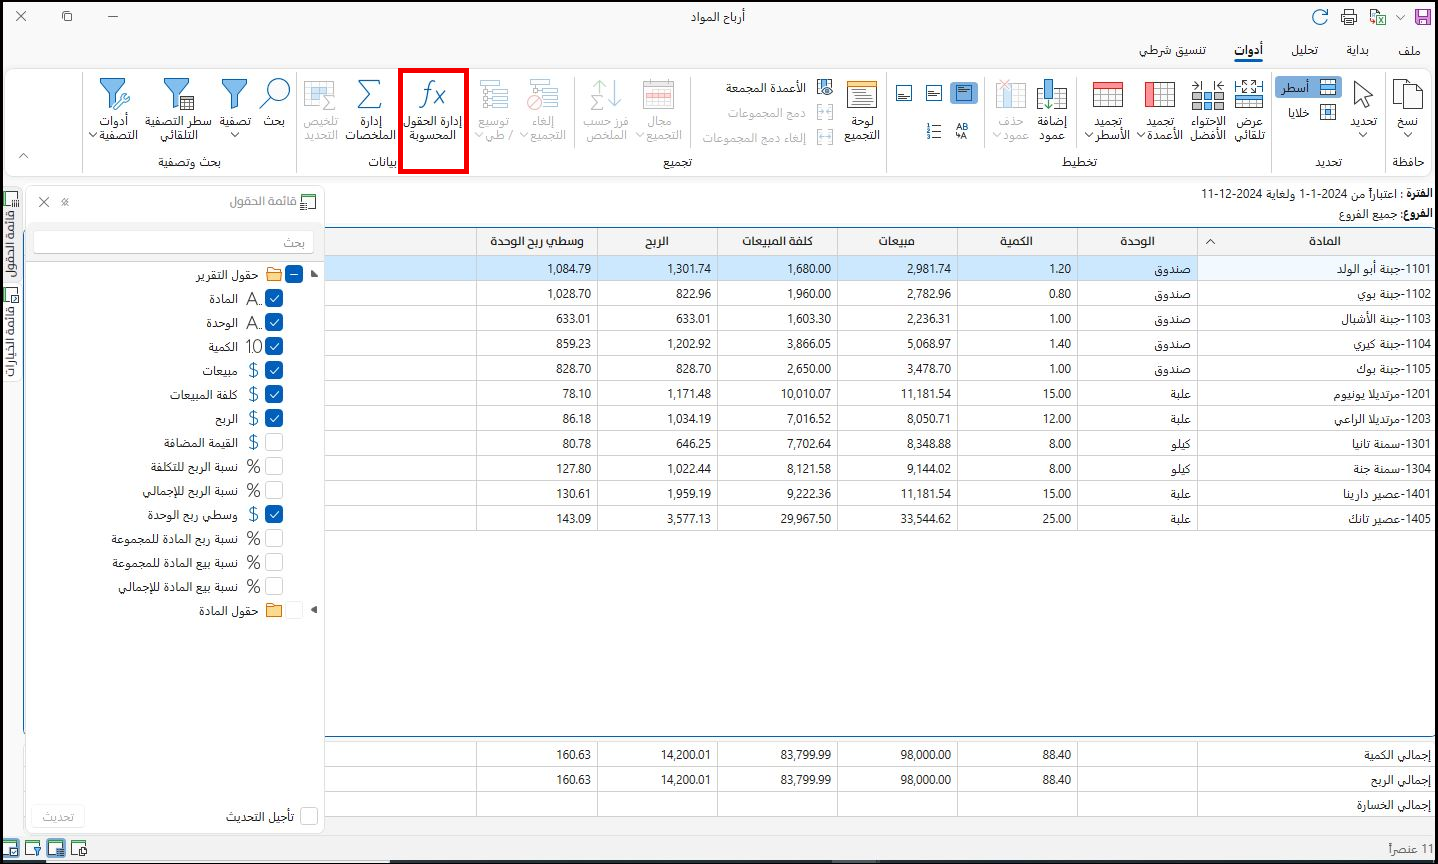Open إدارة الحقول المحسوبة (fx) tool
Screen dimensions: 1438x864
coord(433,111)
